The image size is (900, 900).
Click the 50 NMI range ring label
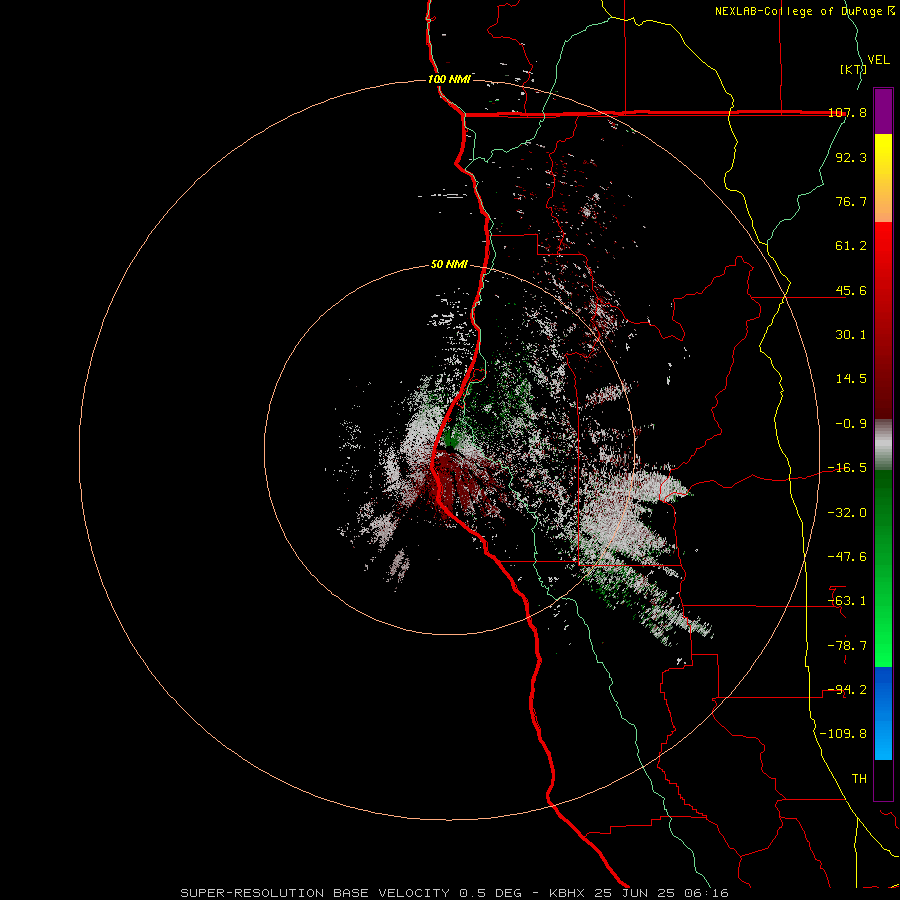click(x=449, y=265)
